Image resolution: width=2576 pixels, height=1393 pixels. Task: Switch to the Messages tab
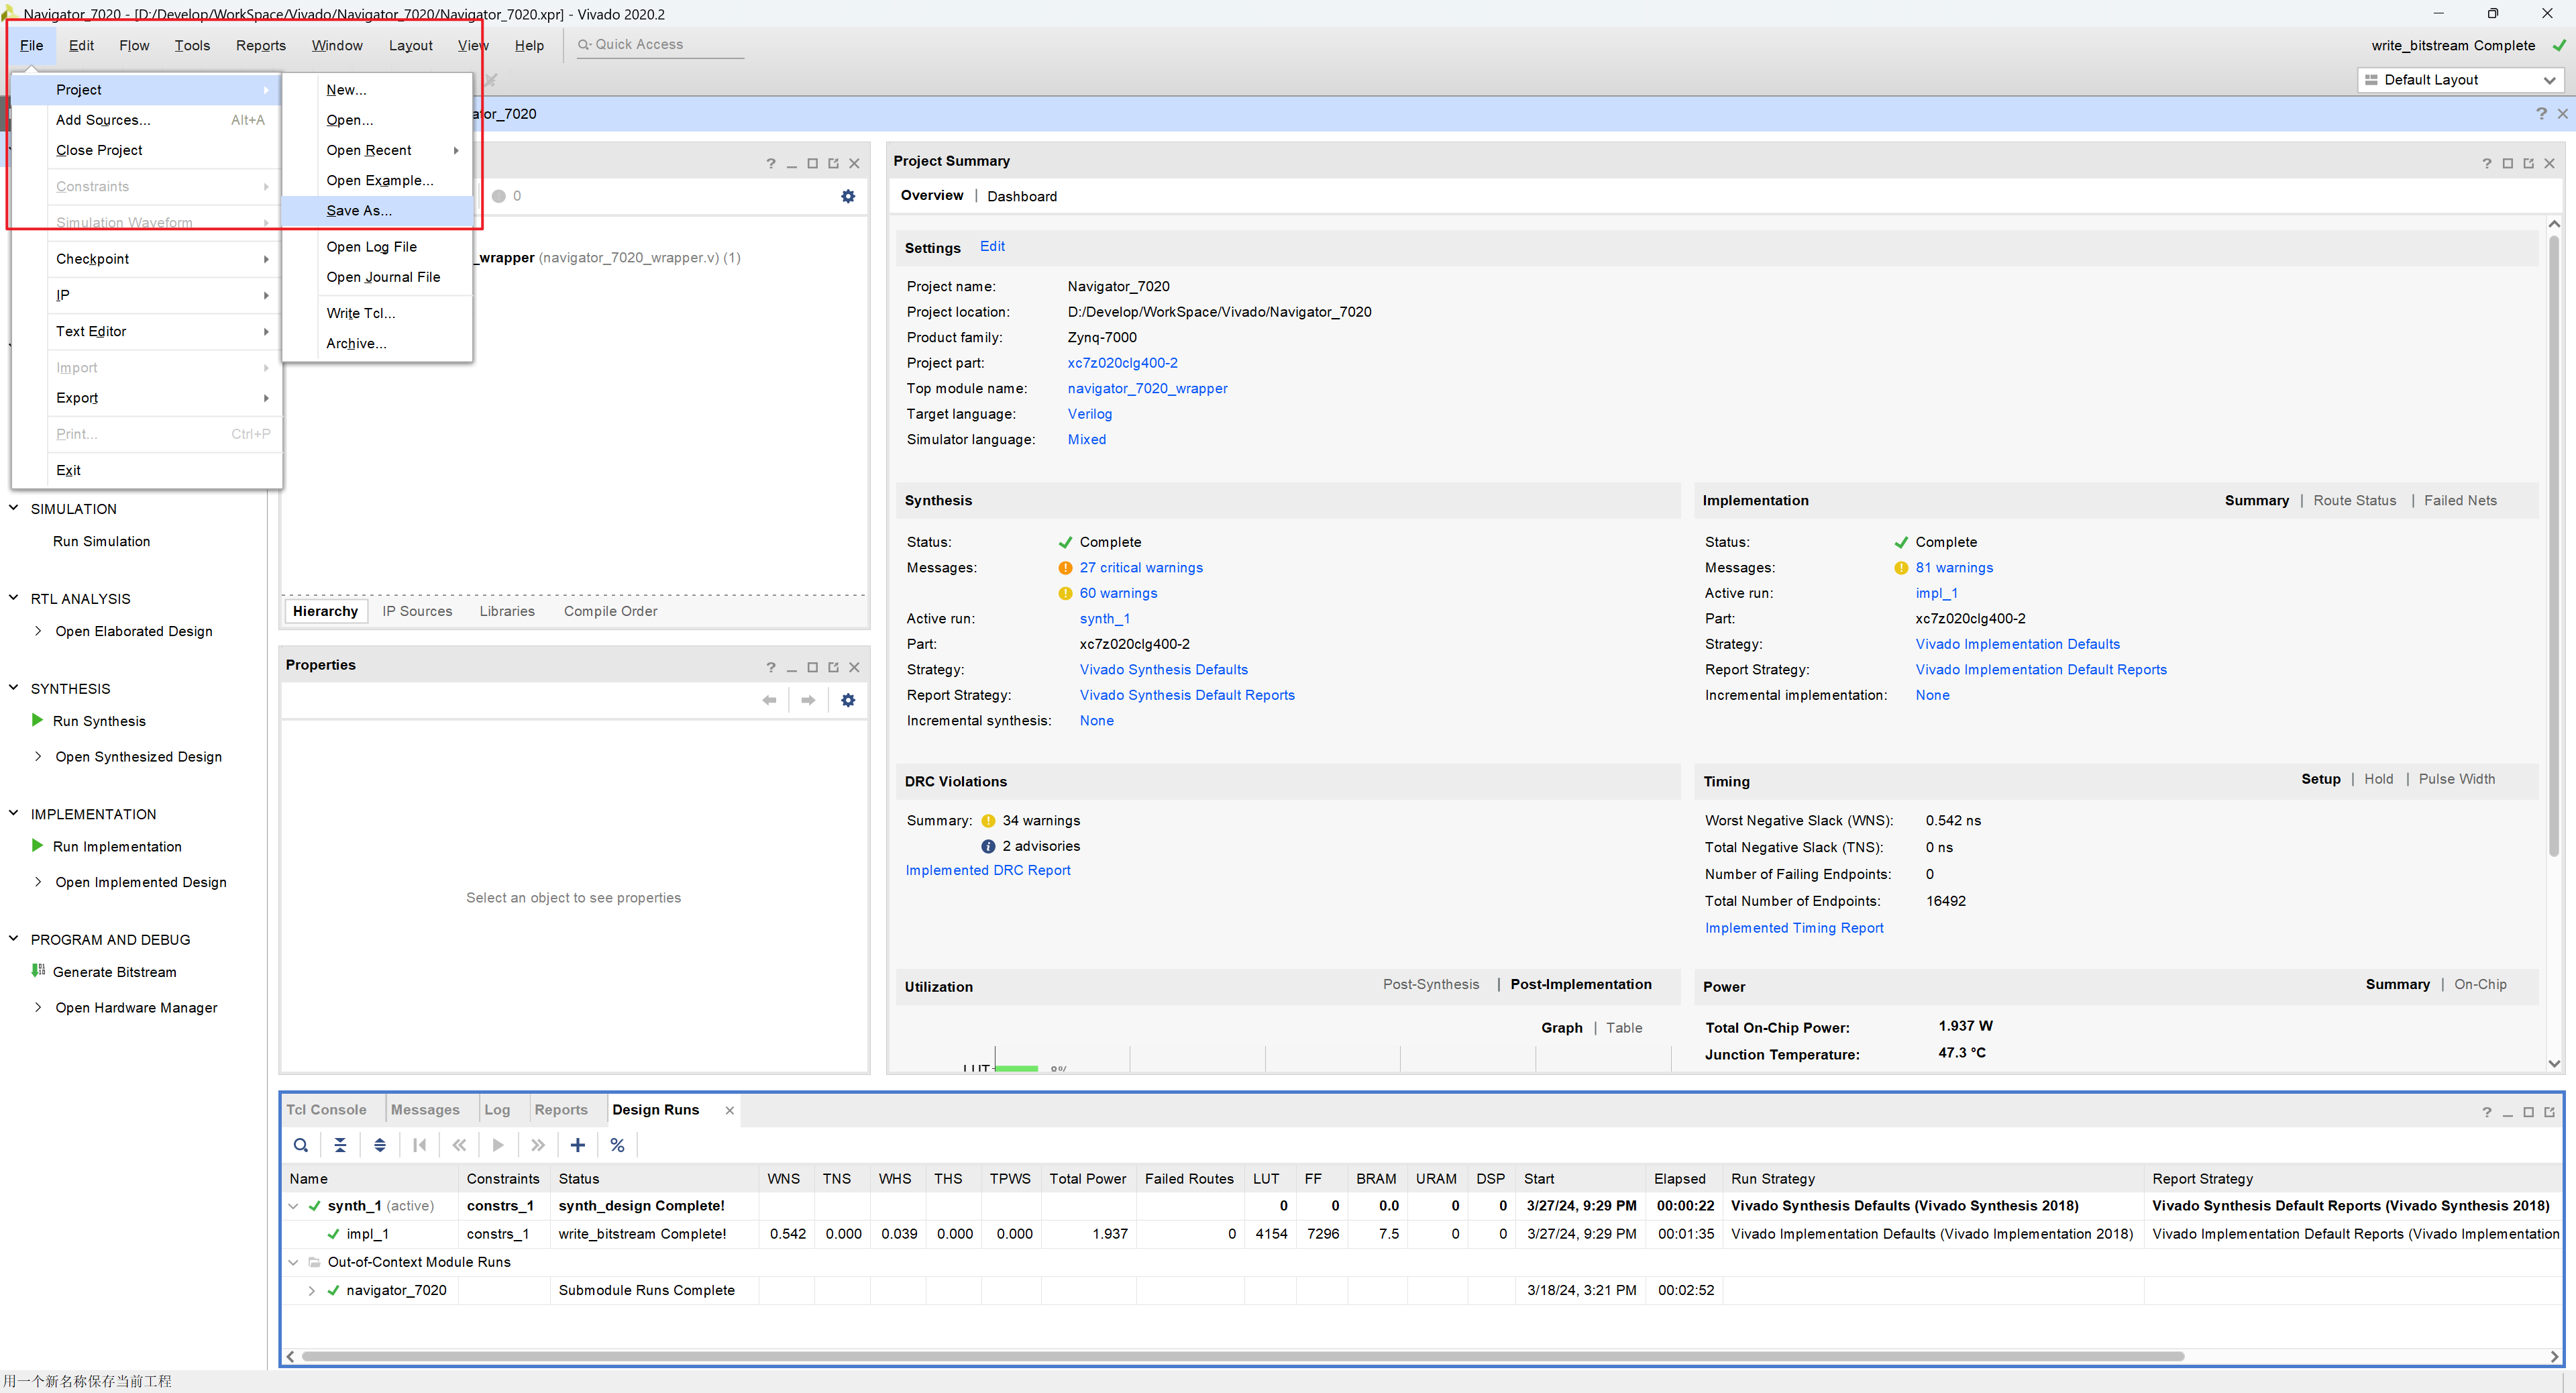click(425, 1110)
